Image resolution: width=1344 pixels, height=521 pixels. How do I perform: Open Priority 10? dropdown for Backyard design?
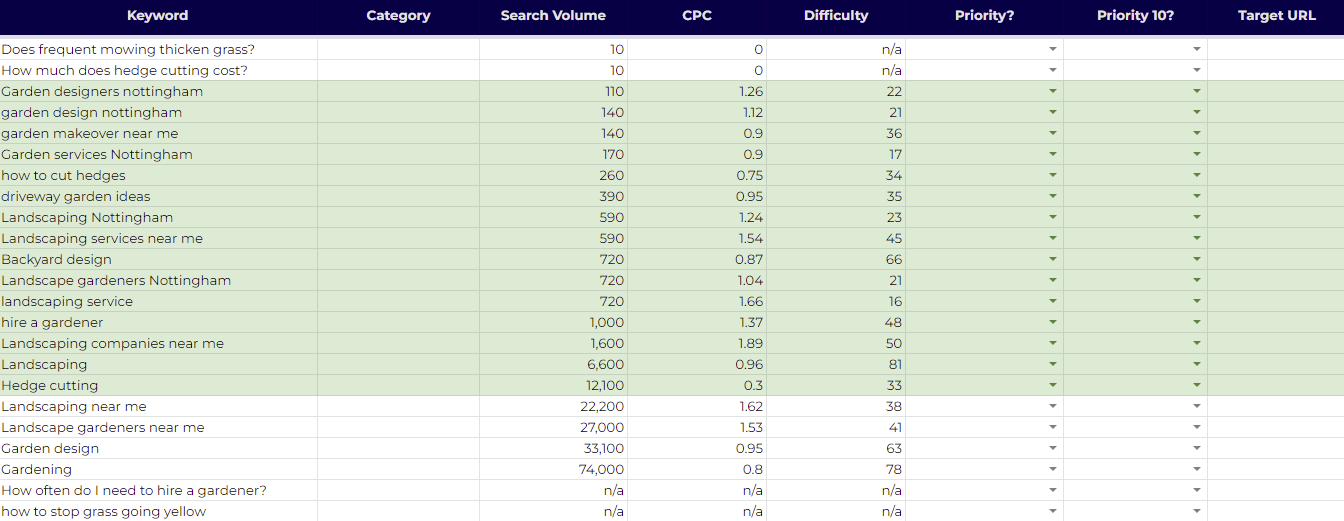coord(1197,260)
